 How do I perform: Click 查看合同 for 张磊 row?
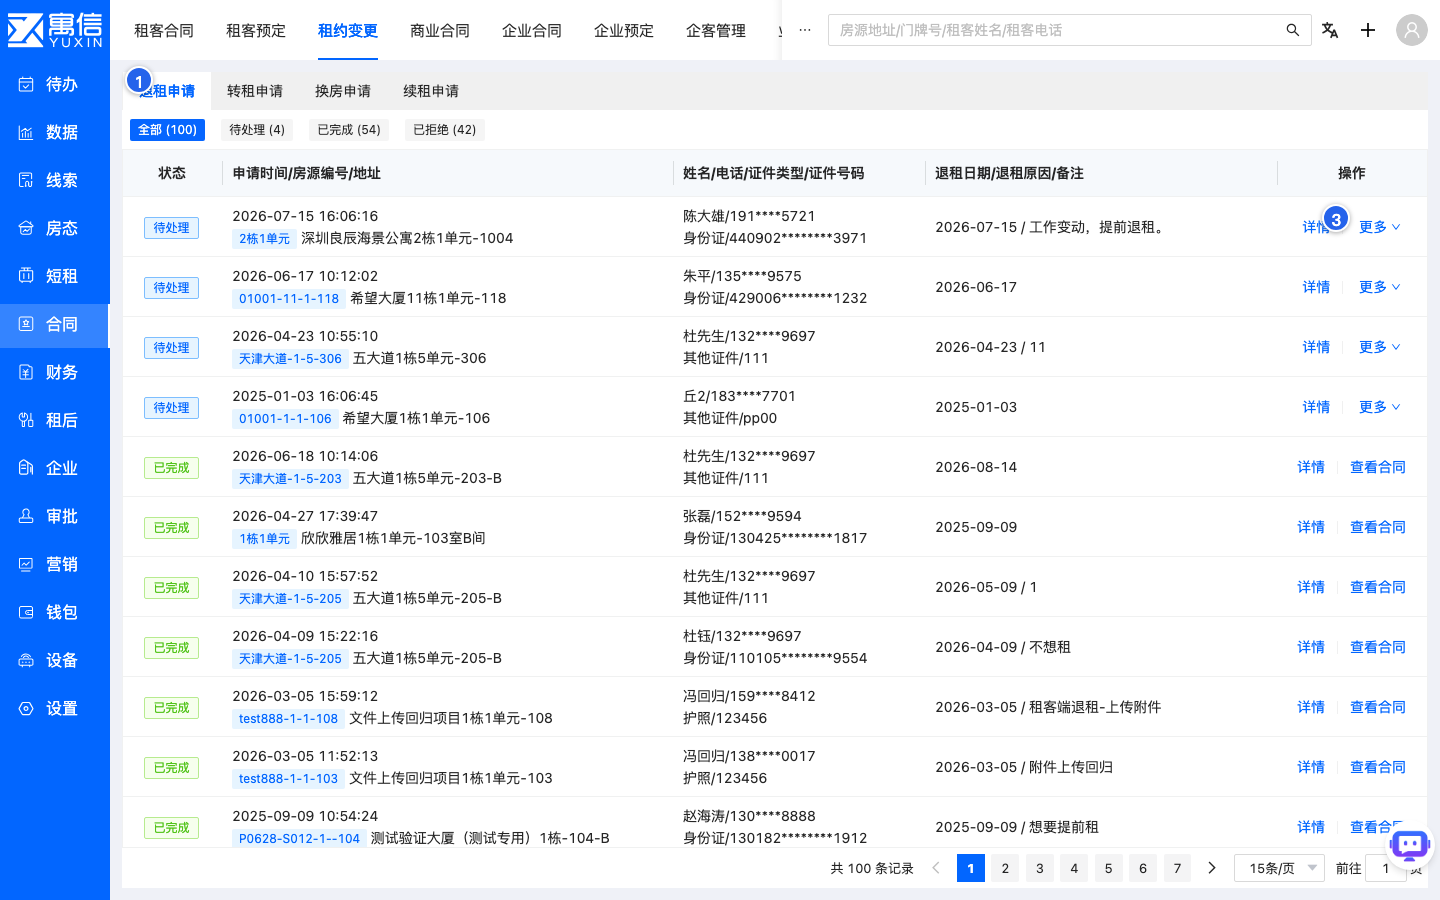tap(1378, 527)
